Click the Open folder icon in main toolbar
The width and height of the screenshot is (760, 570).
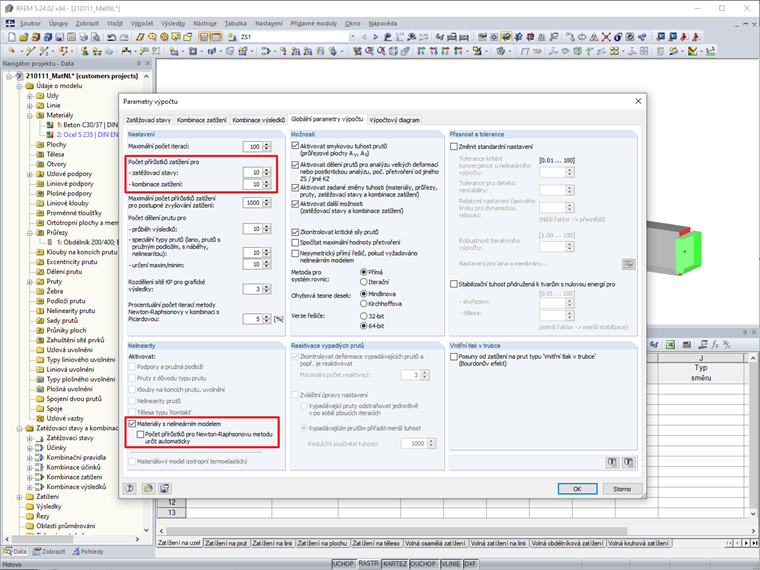(25, 37)
